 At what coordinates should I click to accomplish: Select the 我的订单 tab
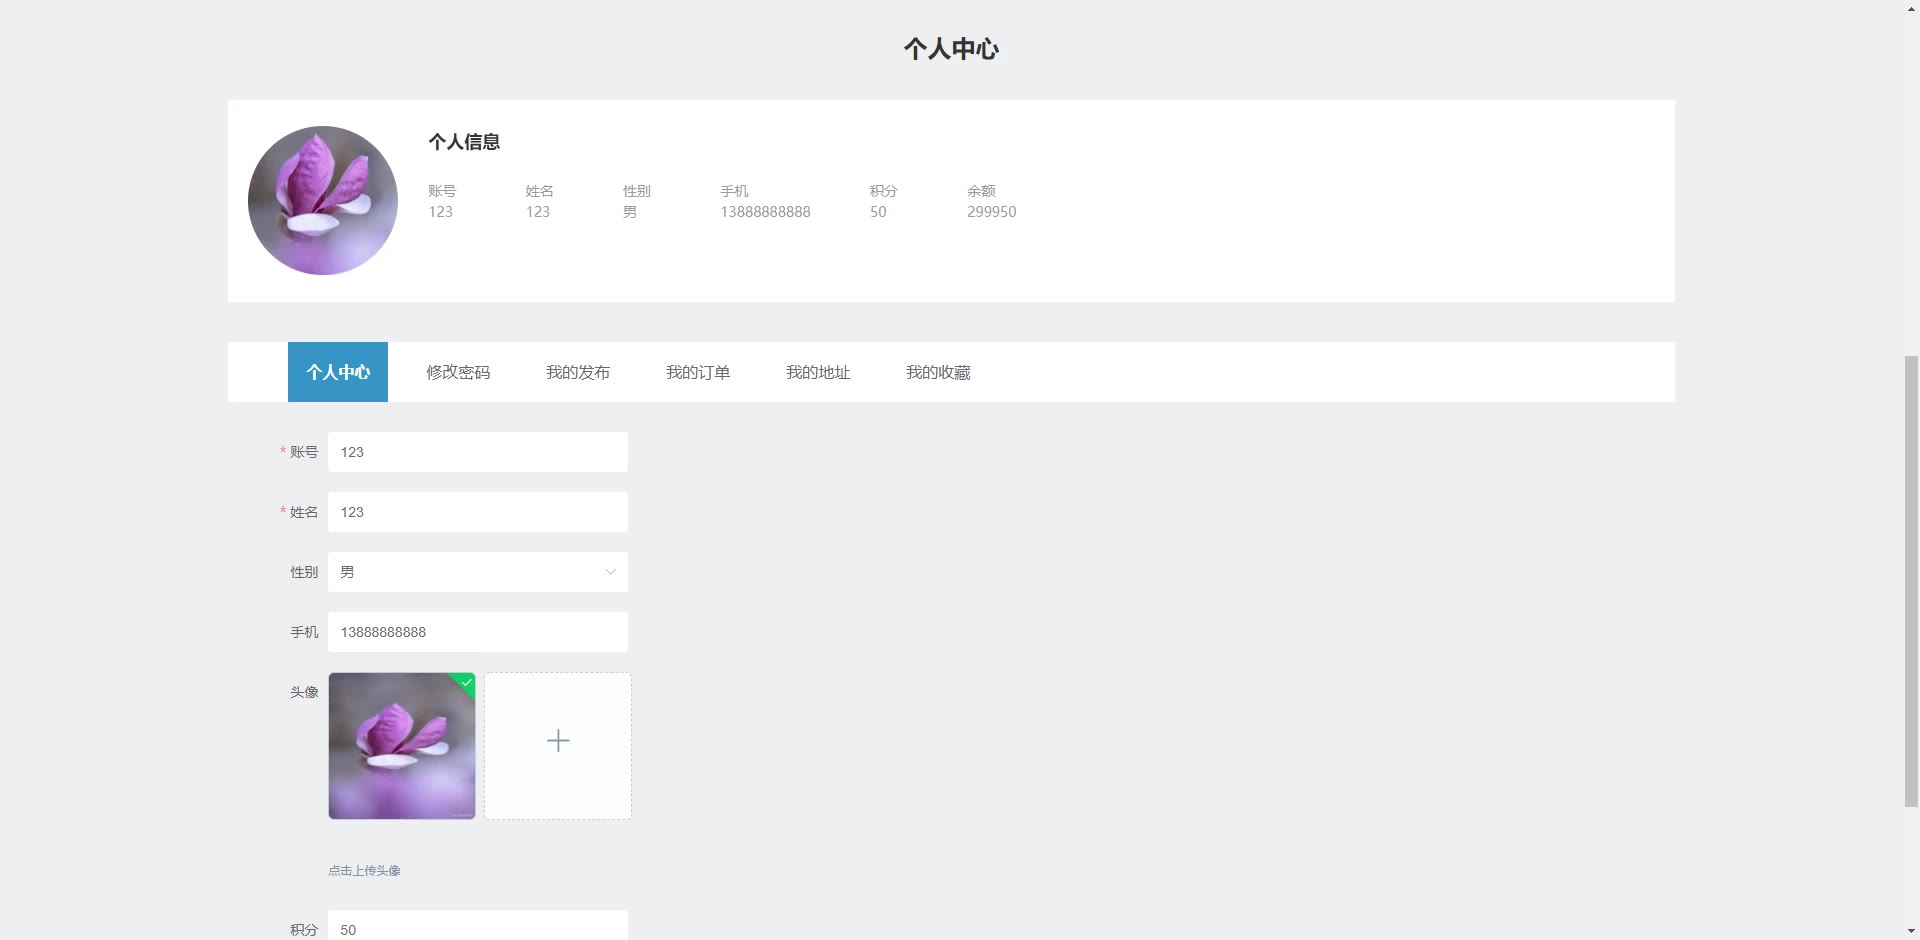(x=698, y=372)
